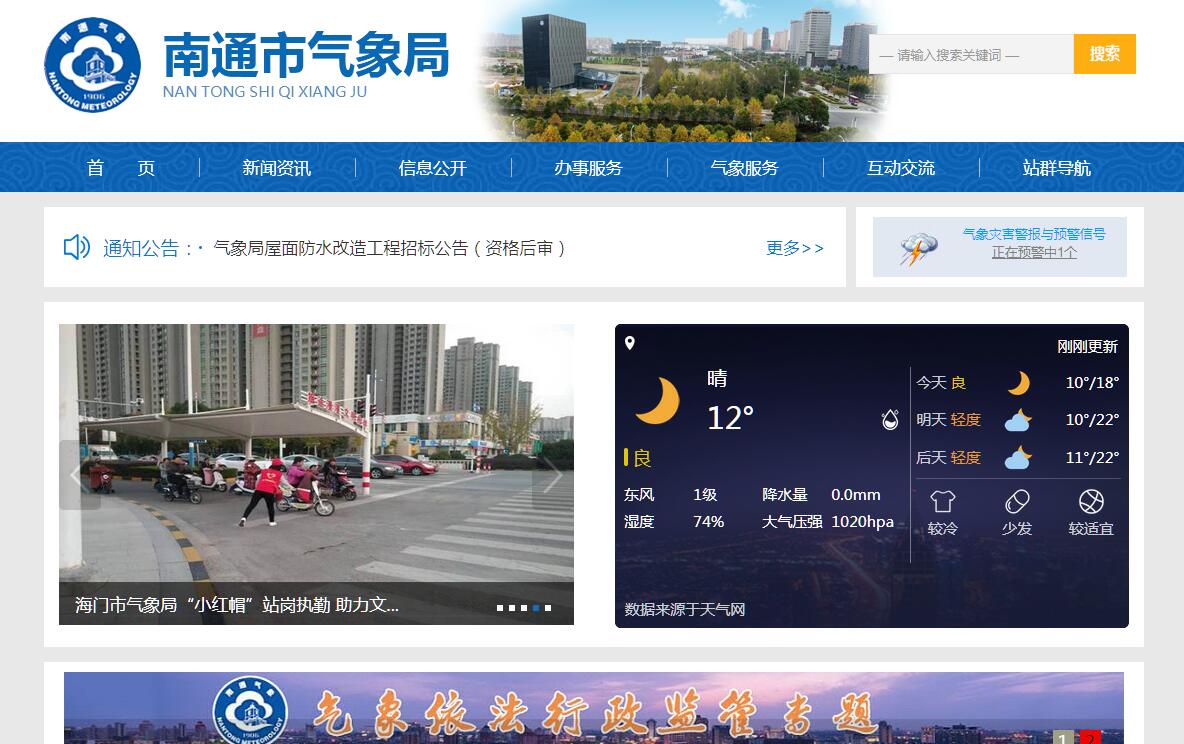1184x744 pixels.
Task: Click the logo on the 气象依法行政监管专题 banner
Action: (x=251, y=710)
